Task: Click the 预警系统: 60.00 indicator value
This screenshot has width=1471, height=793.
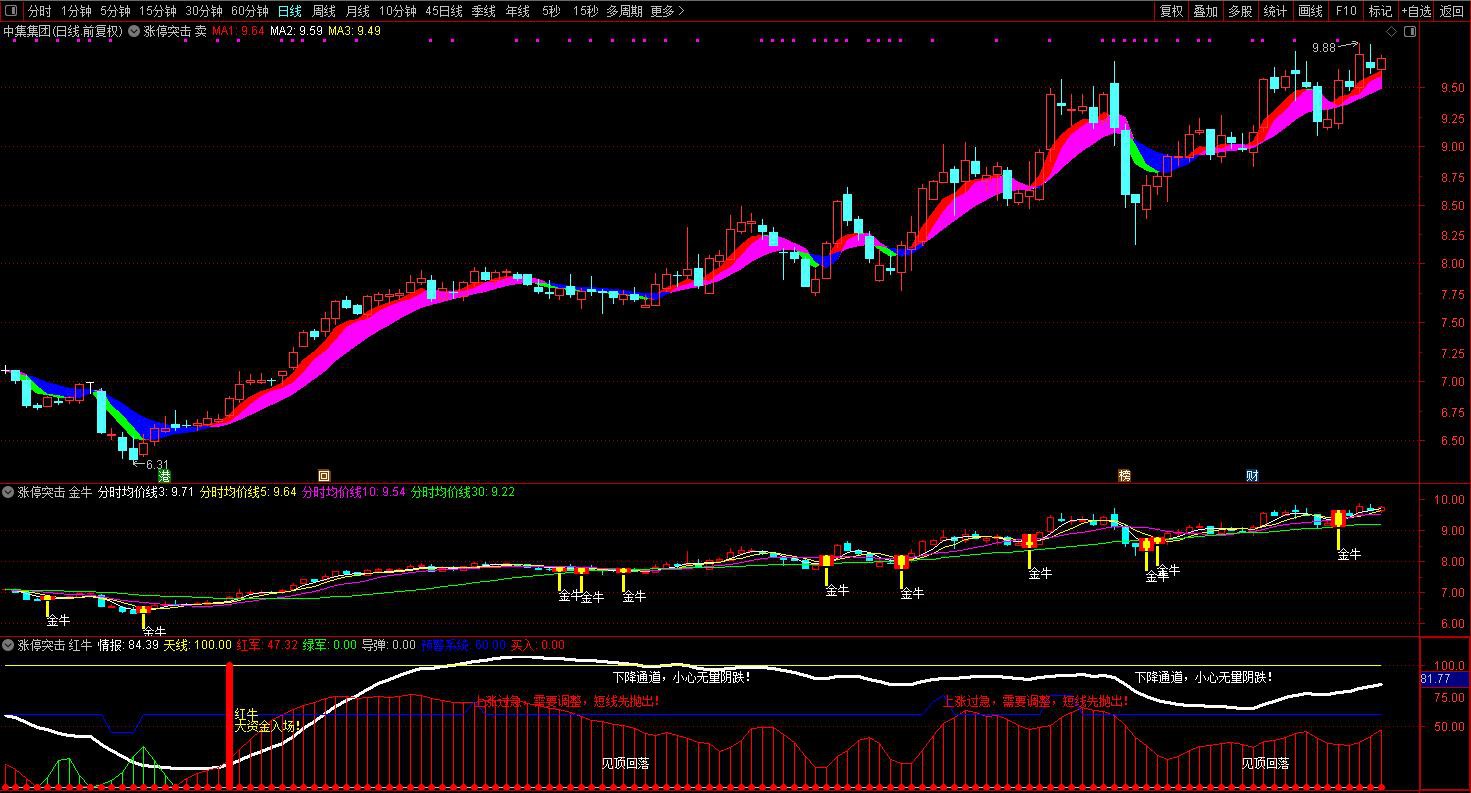Action: 463,645
